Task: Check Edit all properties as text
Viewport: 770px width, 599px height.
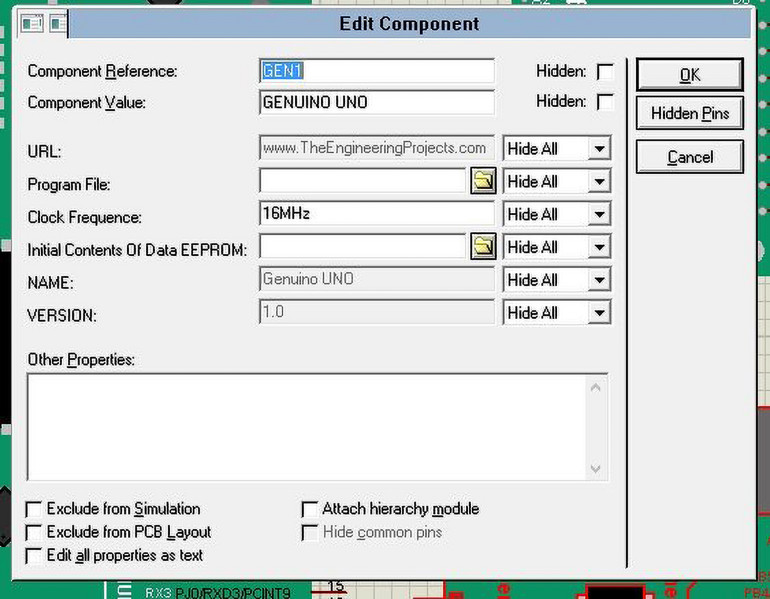Action: coord(35,555)
